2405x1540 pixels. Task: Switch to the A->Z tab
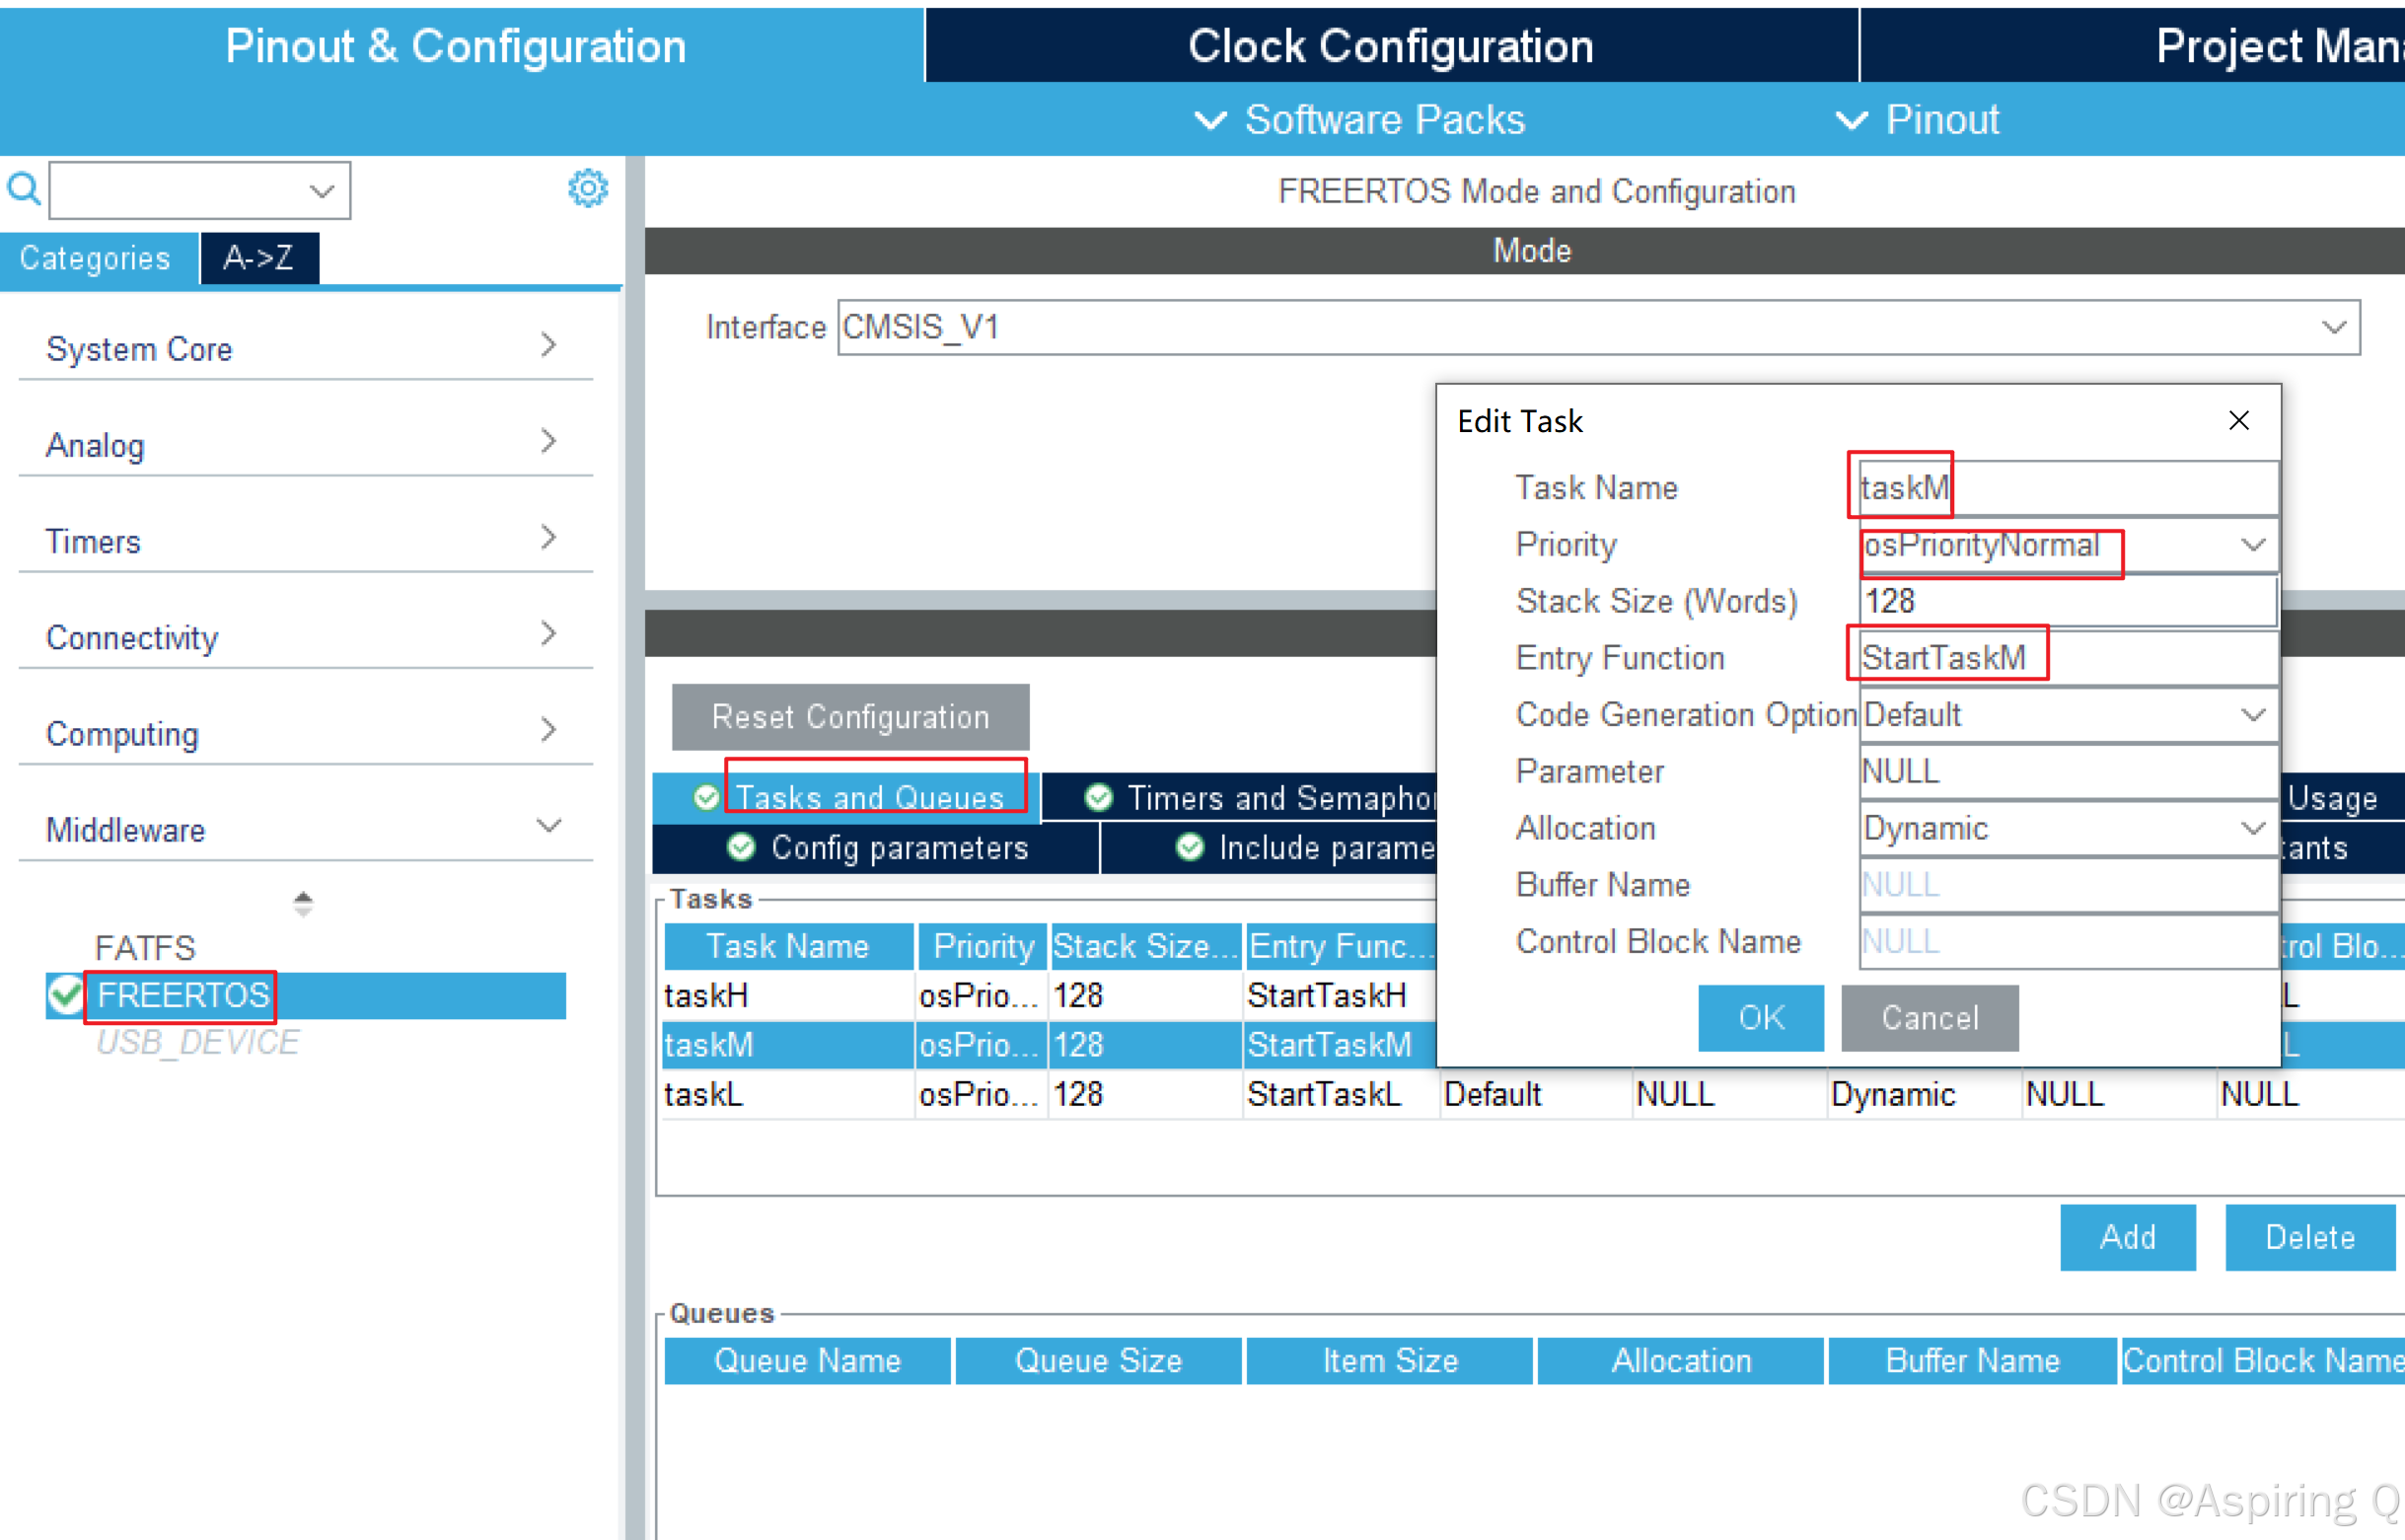click(x=259, y=258)
